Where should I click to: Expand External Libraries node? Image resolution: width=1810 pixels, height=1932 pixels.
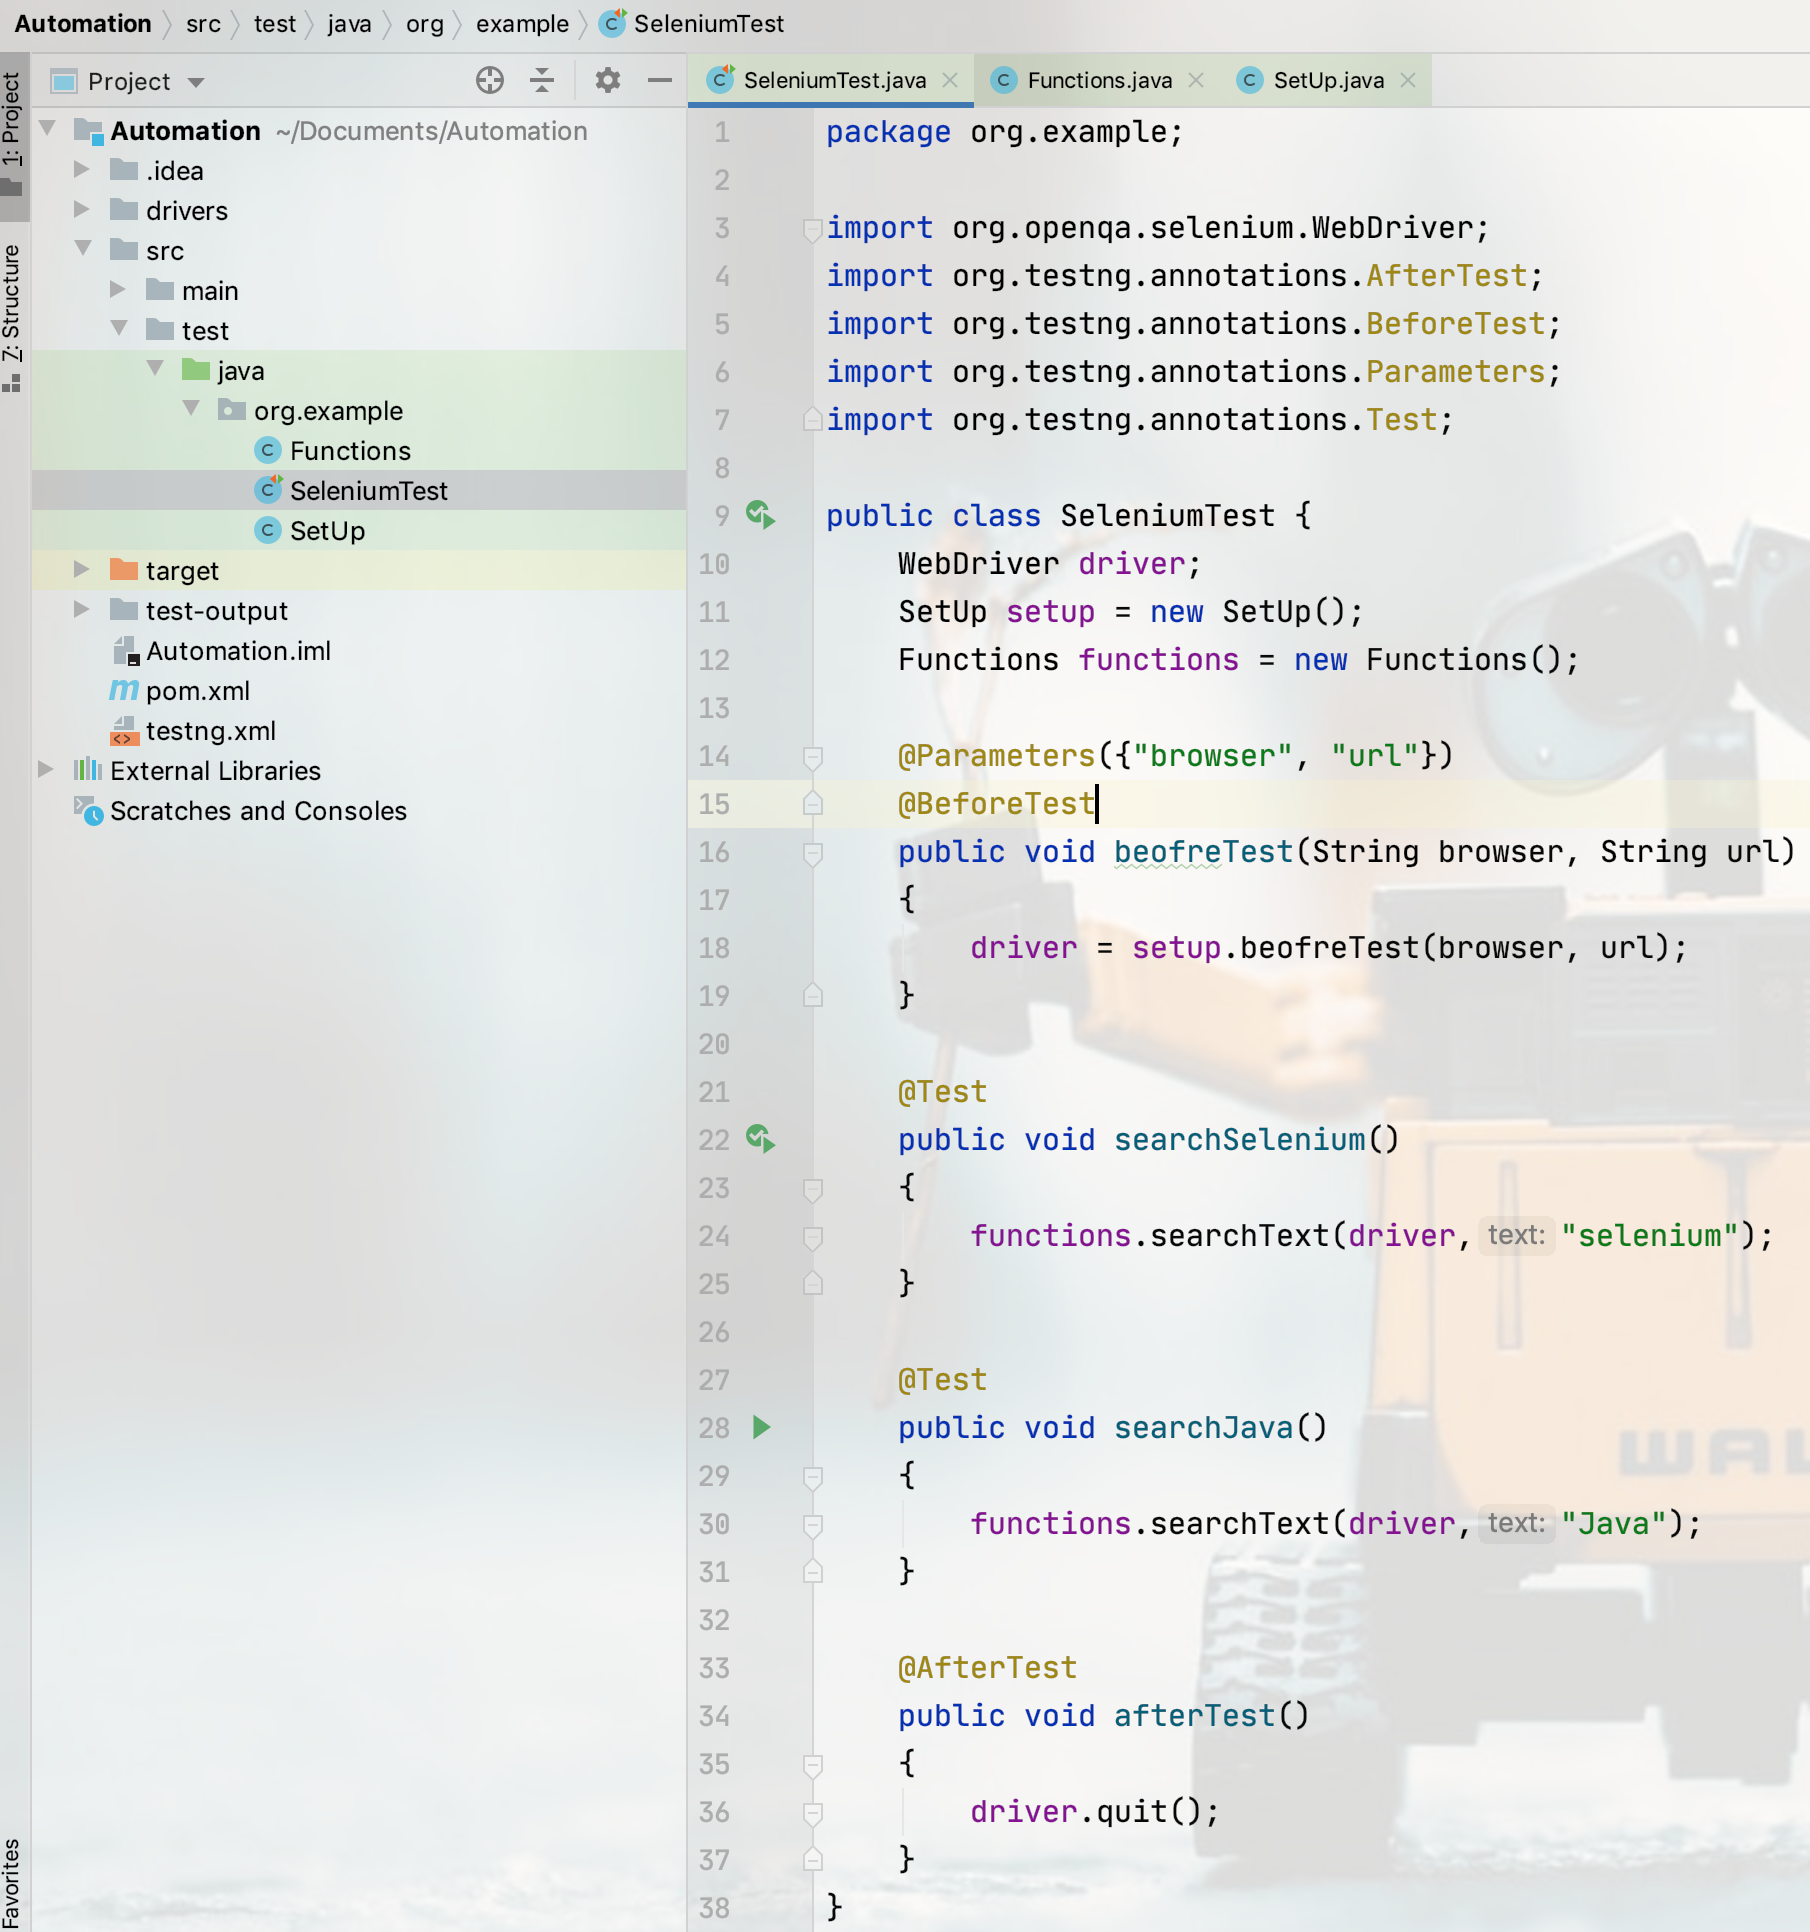[46, 770]
